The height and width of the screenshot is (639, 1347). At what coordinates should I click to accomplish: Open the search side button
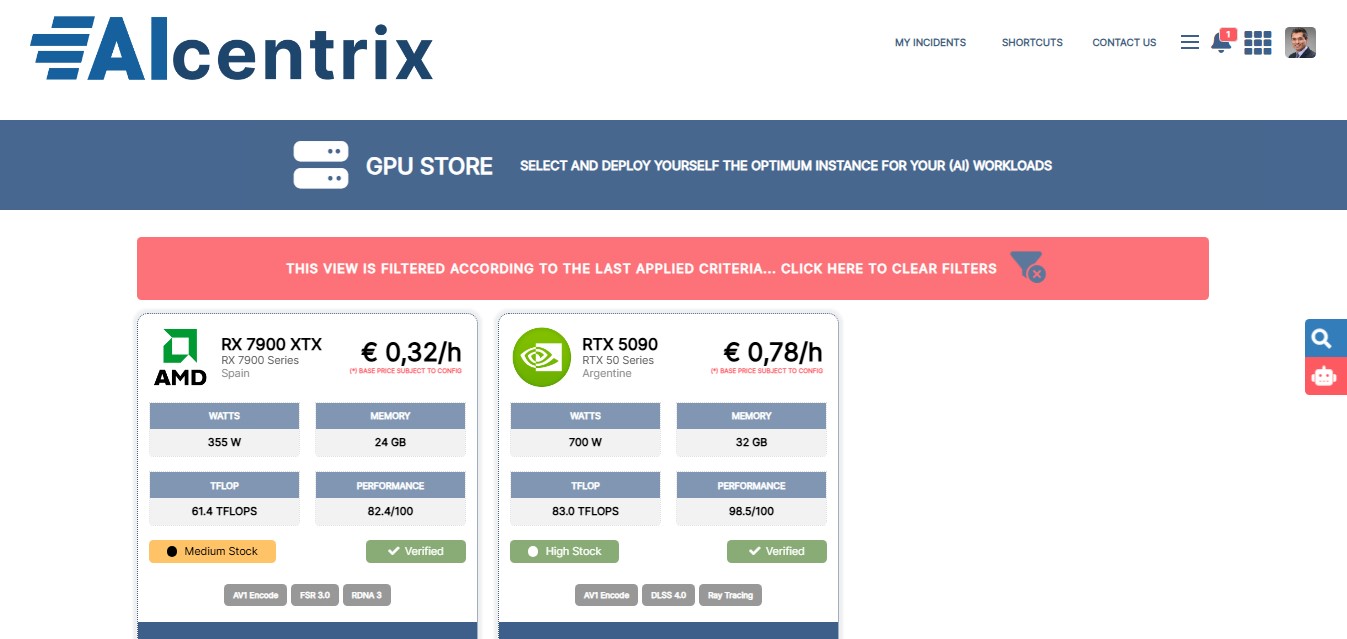[x=1324, y=338]
